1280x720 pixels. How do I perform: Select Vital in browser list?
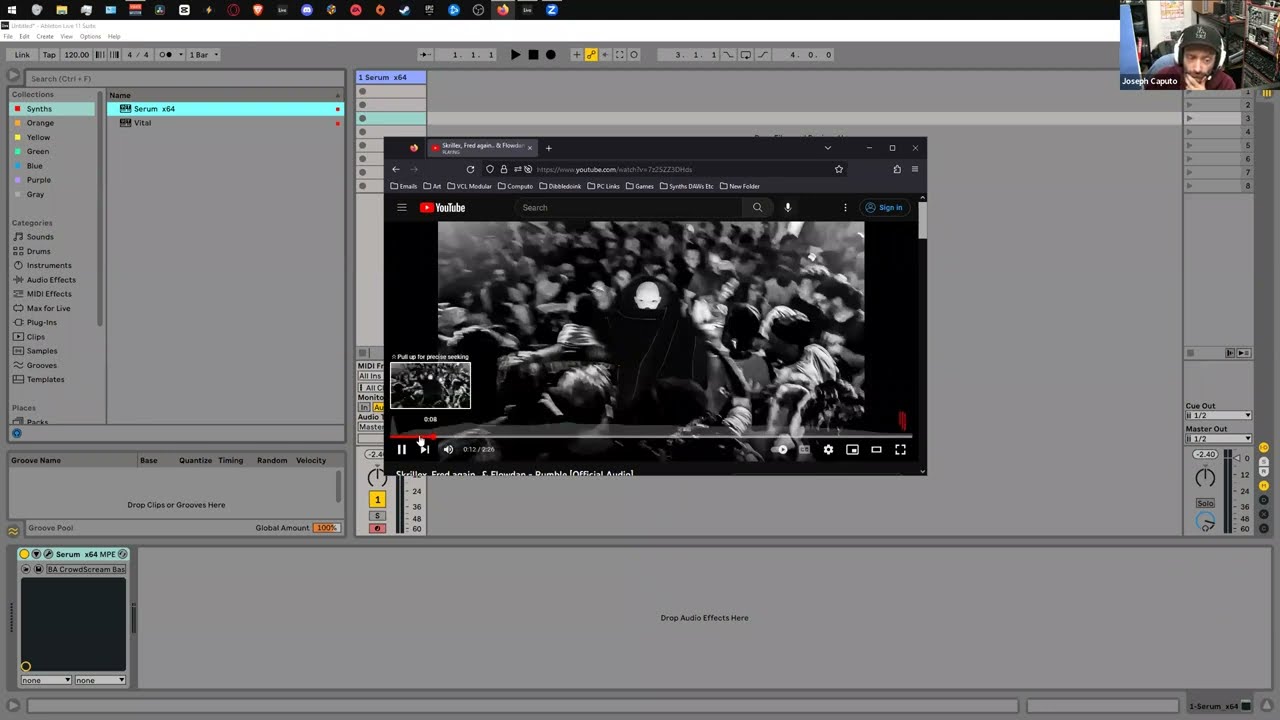pyautogui.click(x=225, y=123)
